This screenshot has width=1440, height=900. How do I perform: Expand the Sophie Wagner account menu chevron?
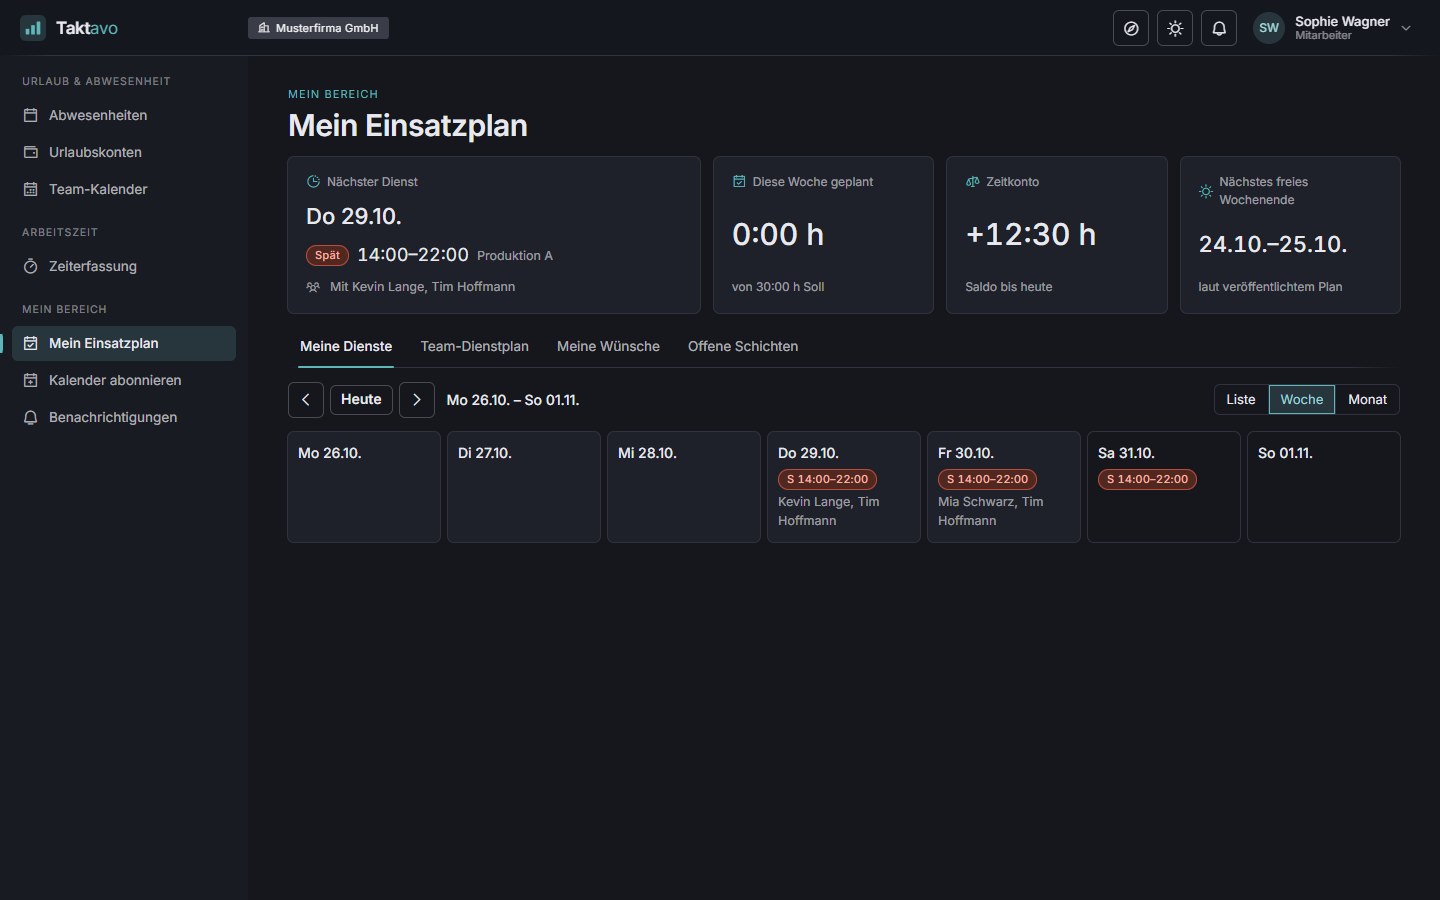[1406, 28]
